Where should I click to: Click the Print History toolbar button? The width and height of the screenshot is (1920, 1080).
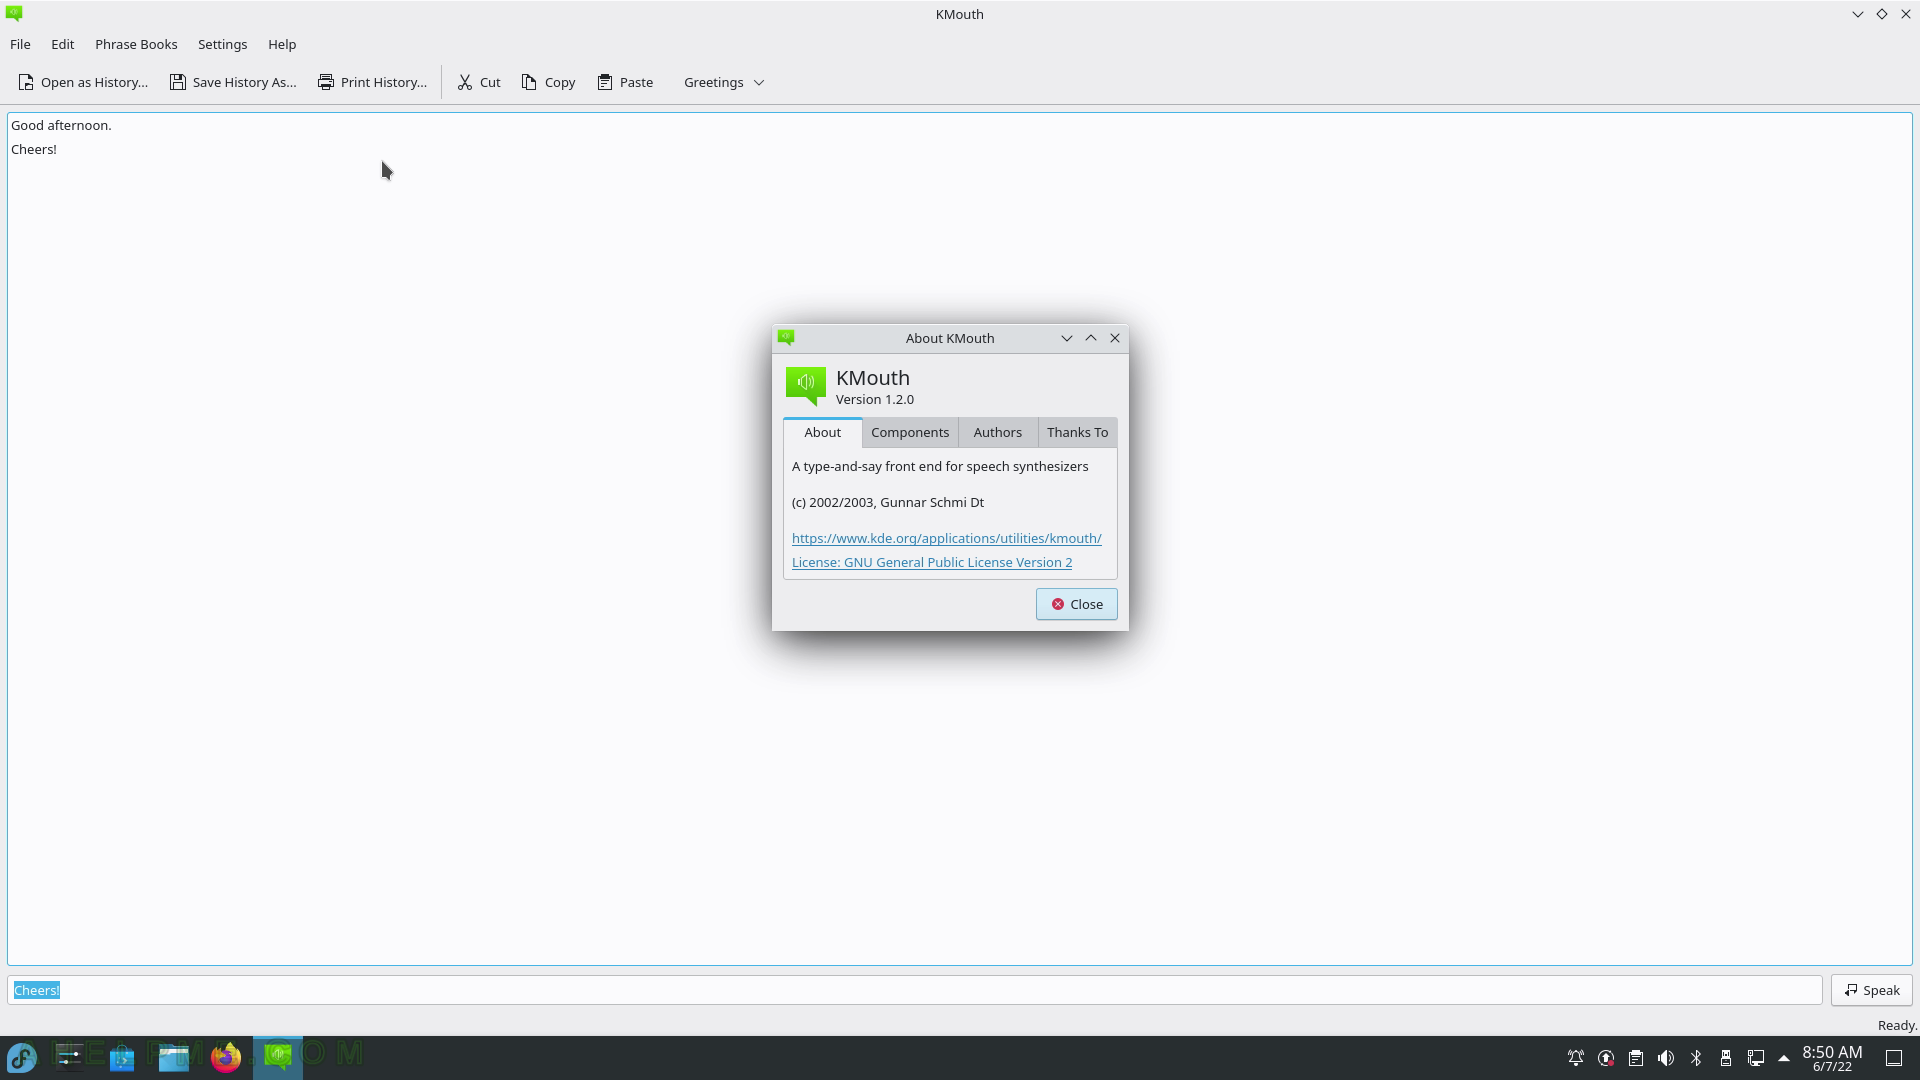pyautogui.click(x=372, y=82)
